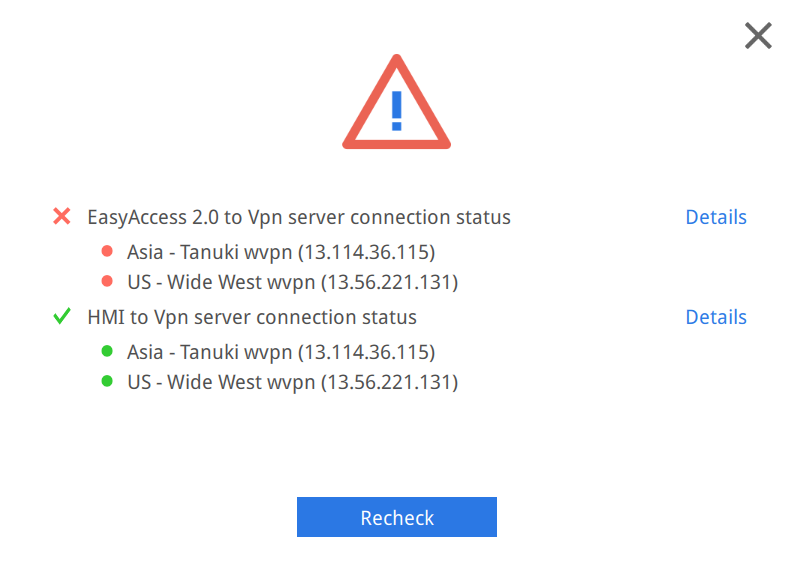Click green dot beside Asia Tanuki wvpn

click(x=107, y=351)
